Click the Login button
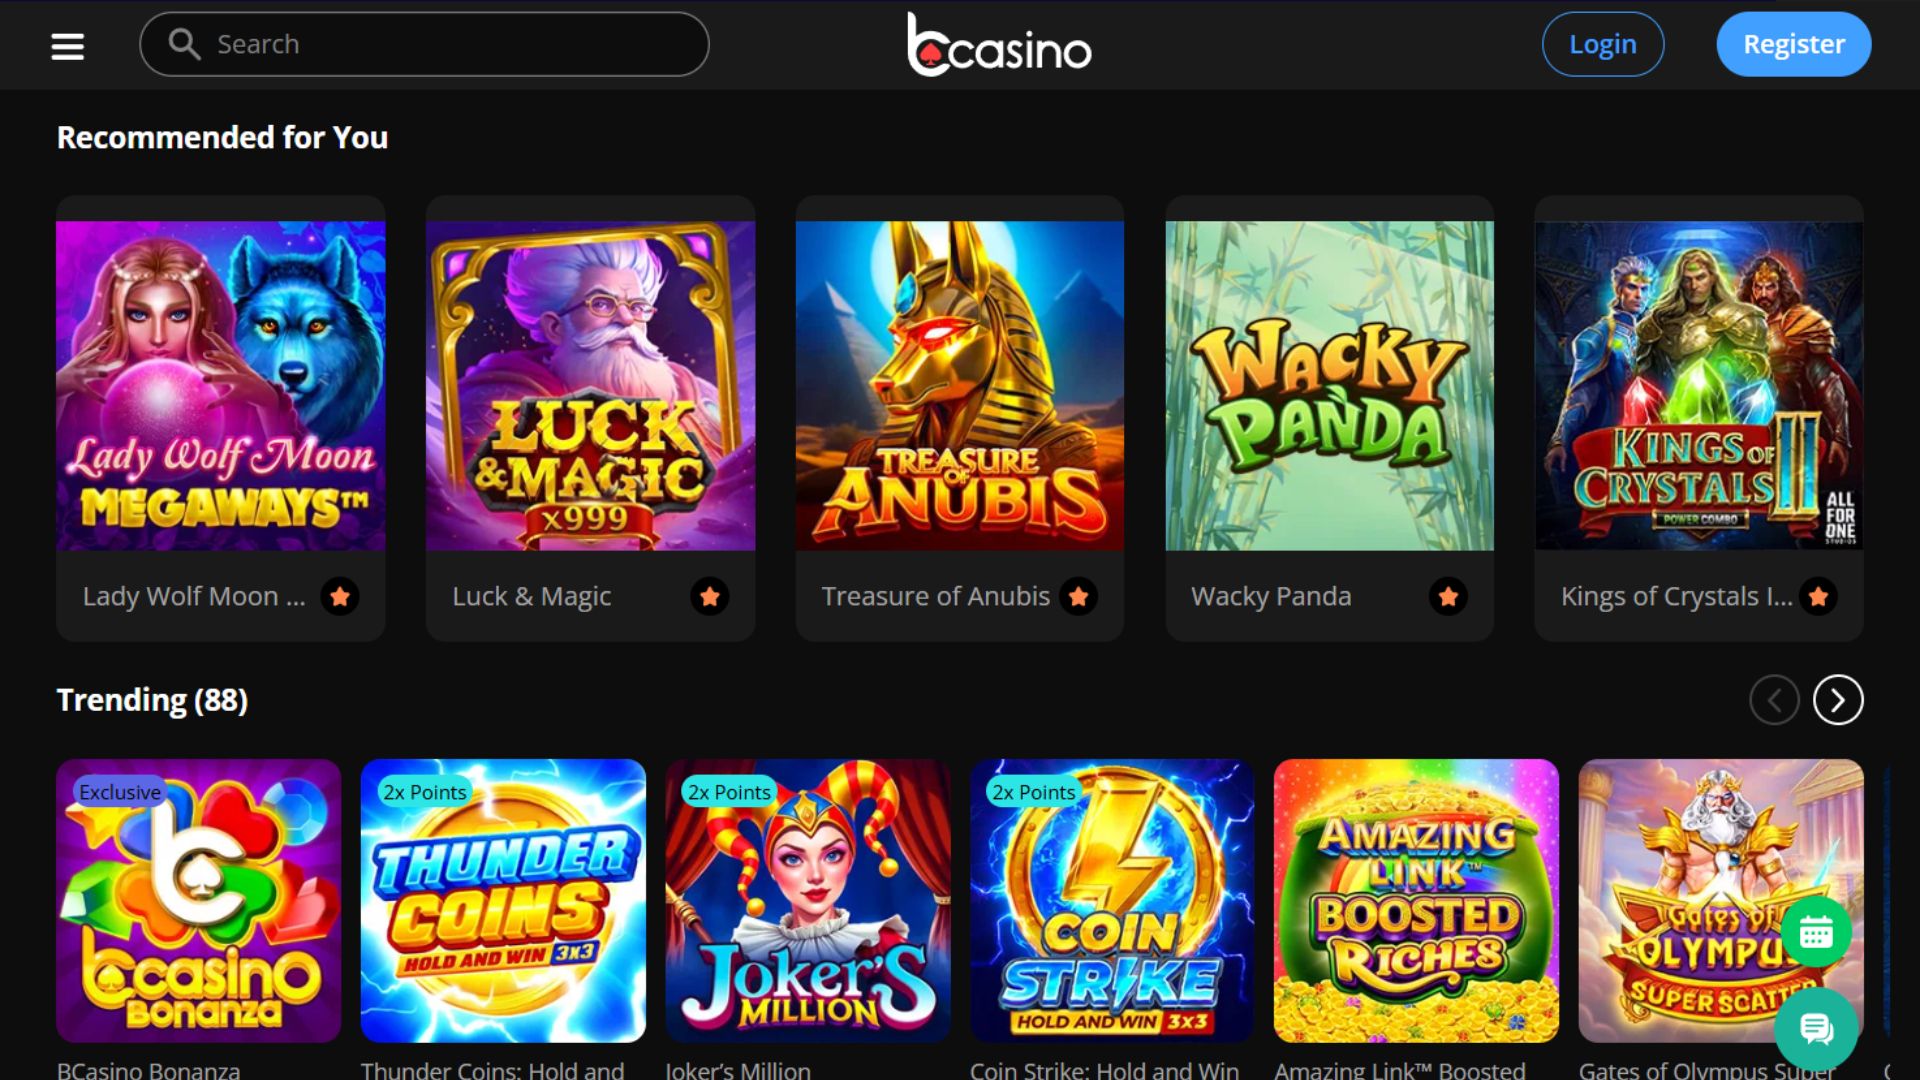This screenshot has width=1920, height=1080. pyautogui.click(x=1603, y=44)
